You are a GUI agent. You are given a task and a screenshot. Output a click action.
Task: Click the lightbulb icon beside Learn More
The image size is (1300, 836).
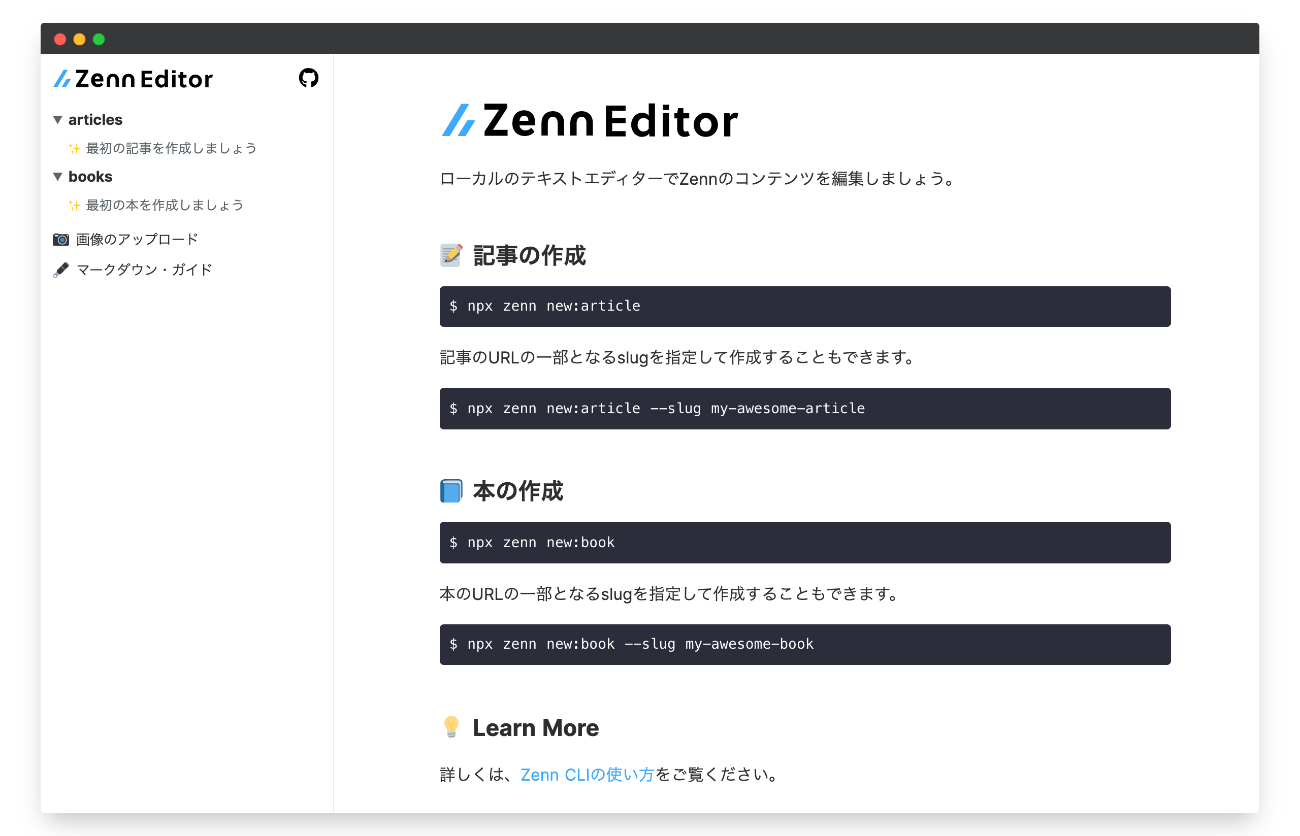[x=450, y=727]
